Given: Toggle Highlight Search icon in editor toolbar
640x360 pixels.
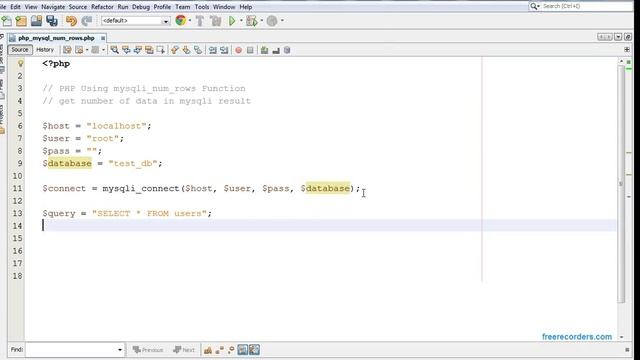Looking at the screenshot, I should tap(149, 50).
